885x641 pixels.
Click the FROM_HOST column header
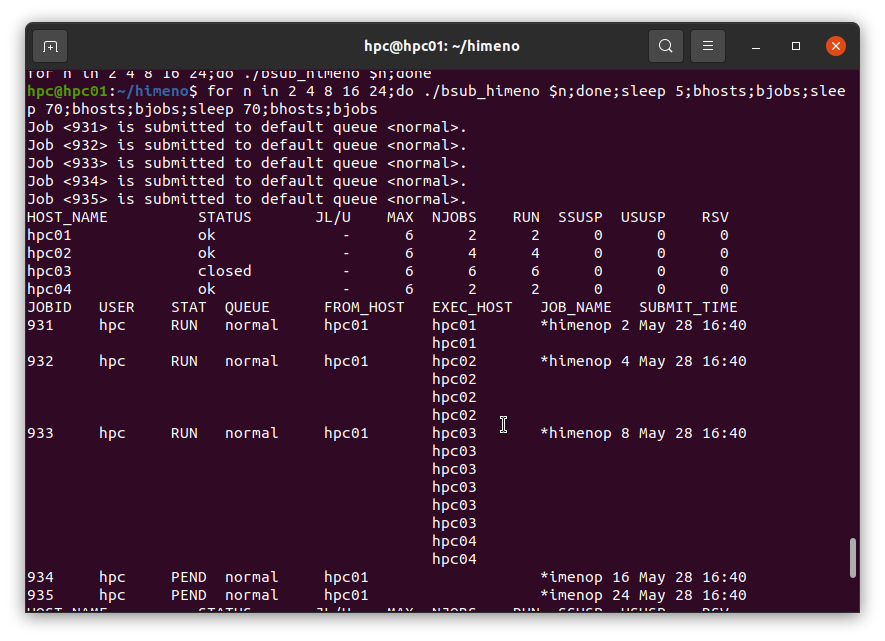pos(364,308)
